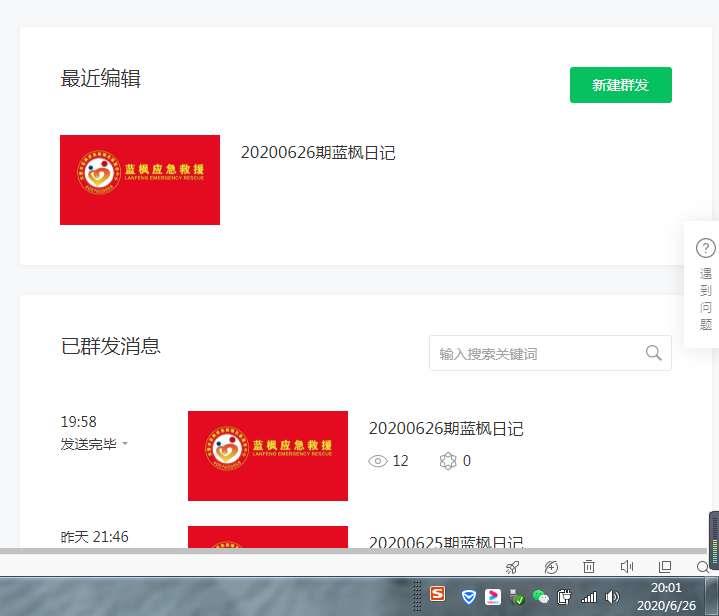719x616 pixels.
Task: Click the green checkmark device tray icon
Action: [517, 597]
